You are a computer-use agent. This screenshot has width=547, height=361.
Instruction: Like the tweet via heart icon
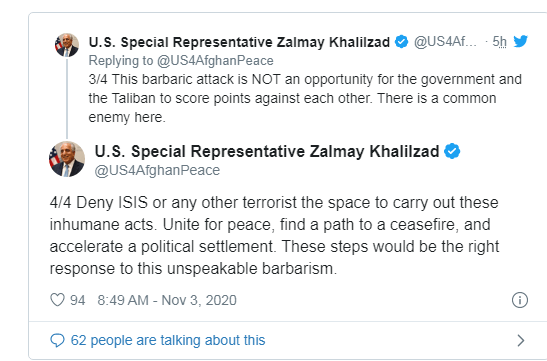click(x=57, y=300)
